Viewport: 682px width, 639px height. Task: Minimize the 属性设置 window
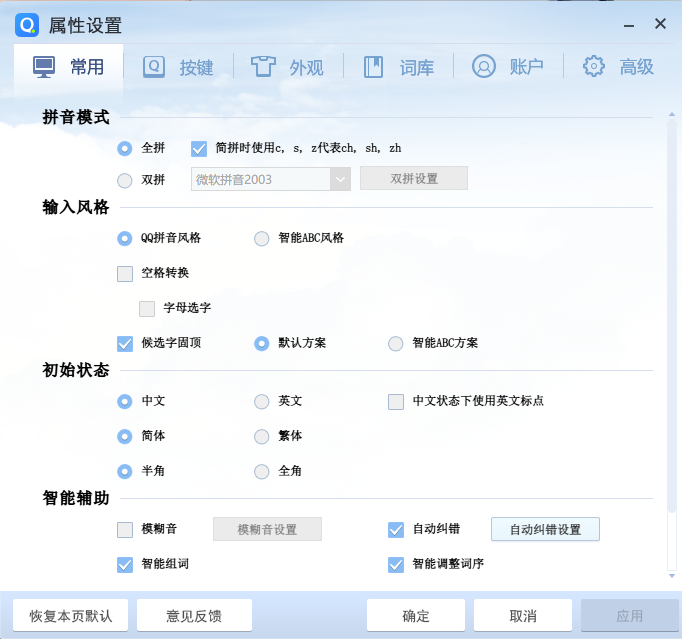pyautogui.click(x=629, y=26)
